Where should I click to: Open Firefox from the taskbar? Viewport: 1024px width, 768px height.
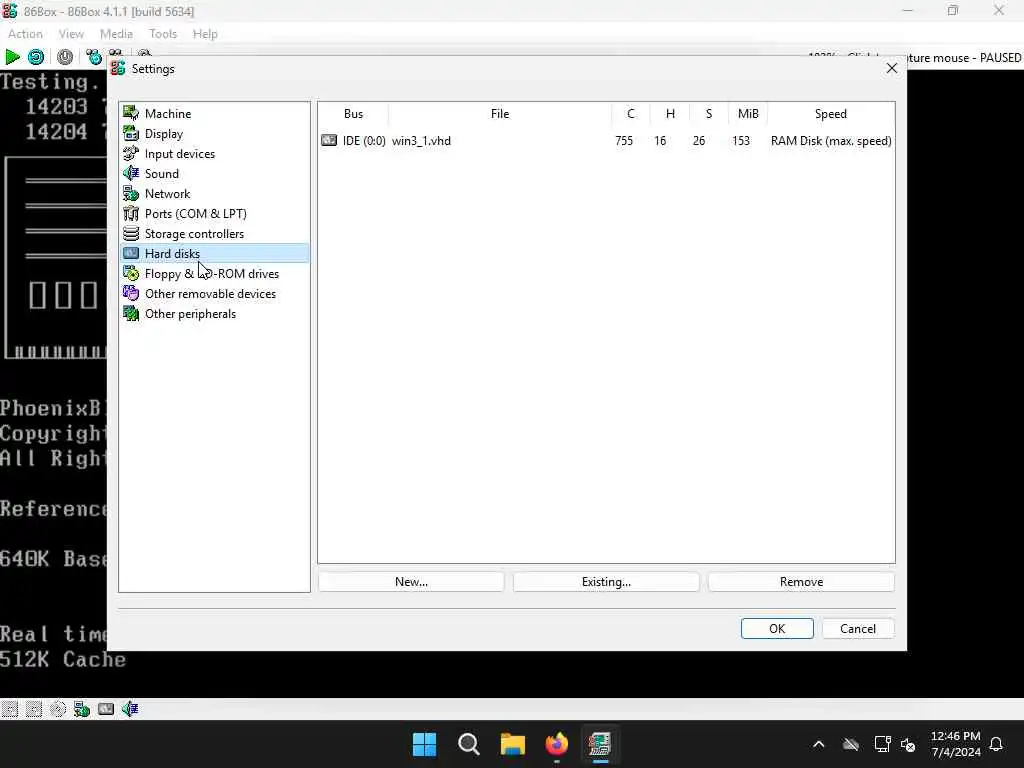[x=557, y=744]
